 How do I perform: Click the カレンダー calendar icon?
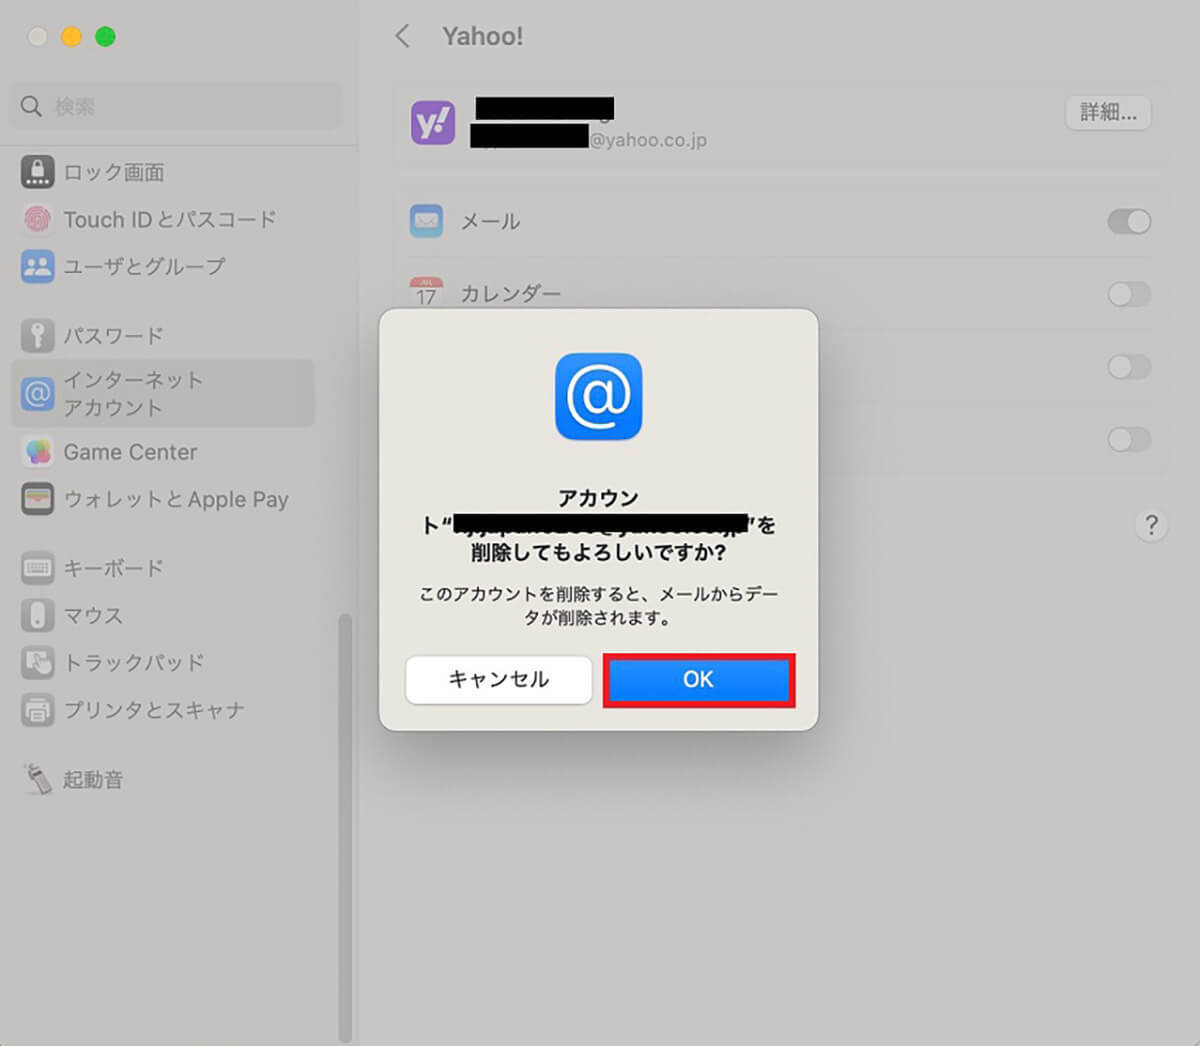point(427,291)
